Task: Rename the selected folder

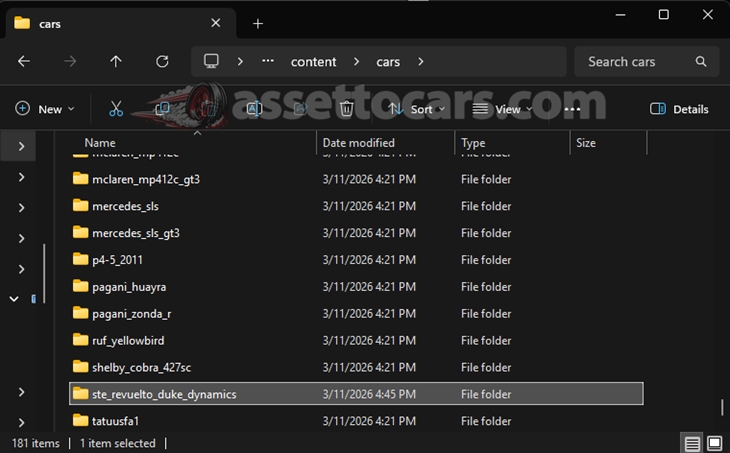Action: click(254, 109)
